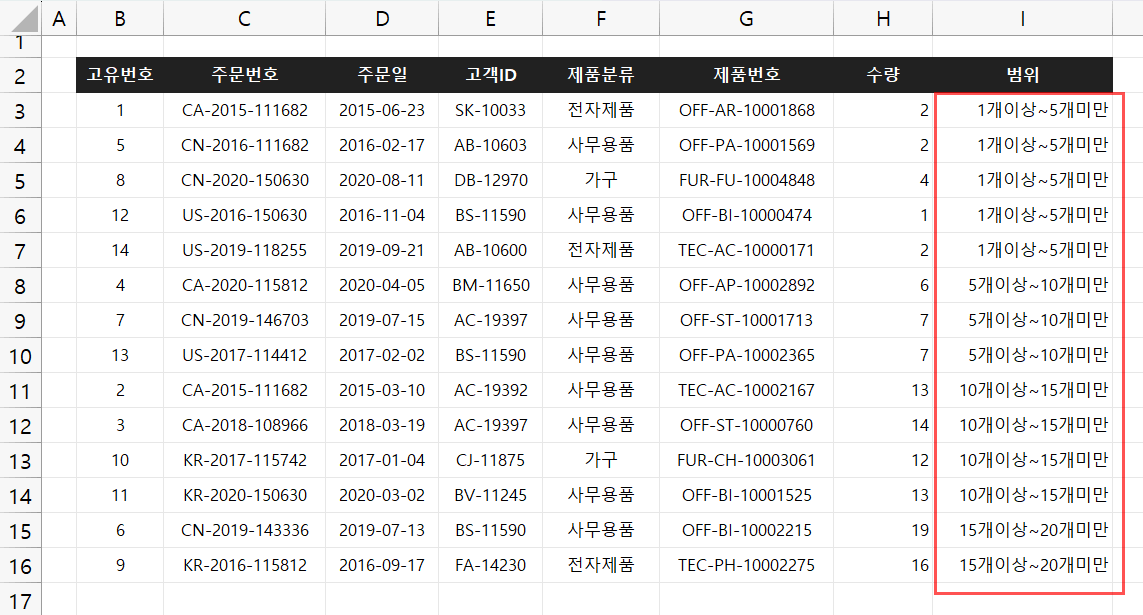Click order date 2016-02-17
This screenshot has height=615, width=1143.
click(382, 146)
